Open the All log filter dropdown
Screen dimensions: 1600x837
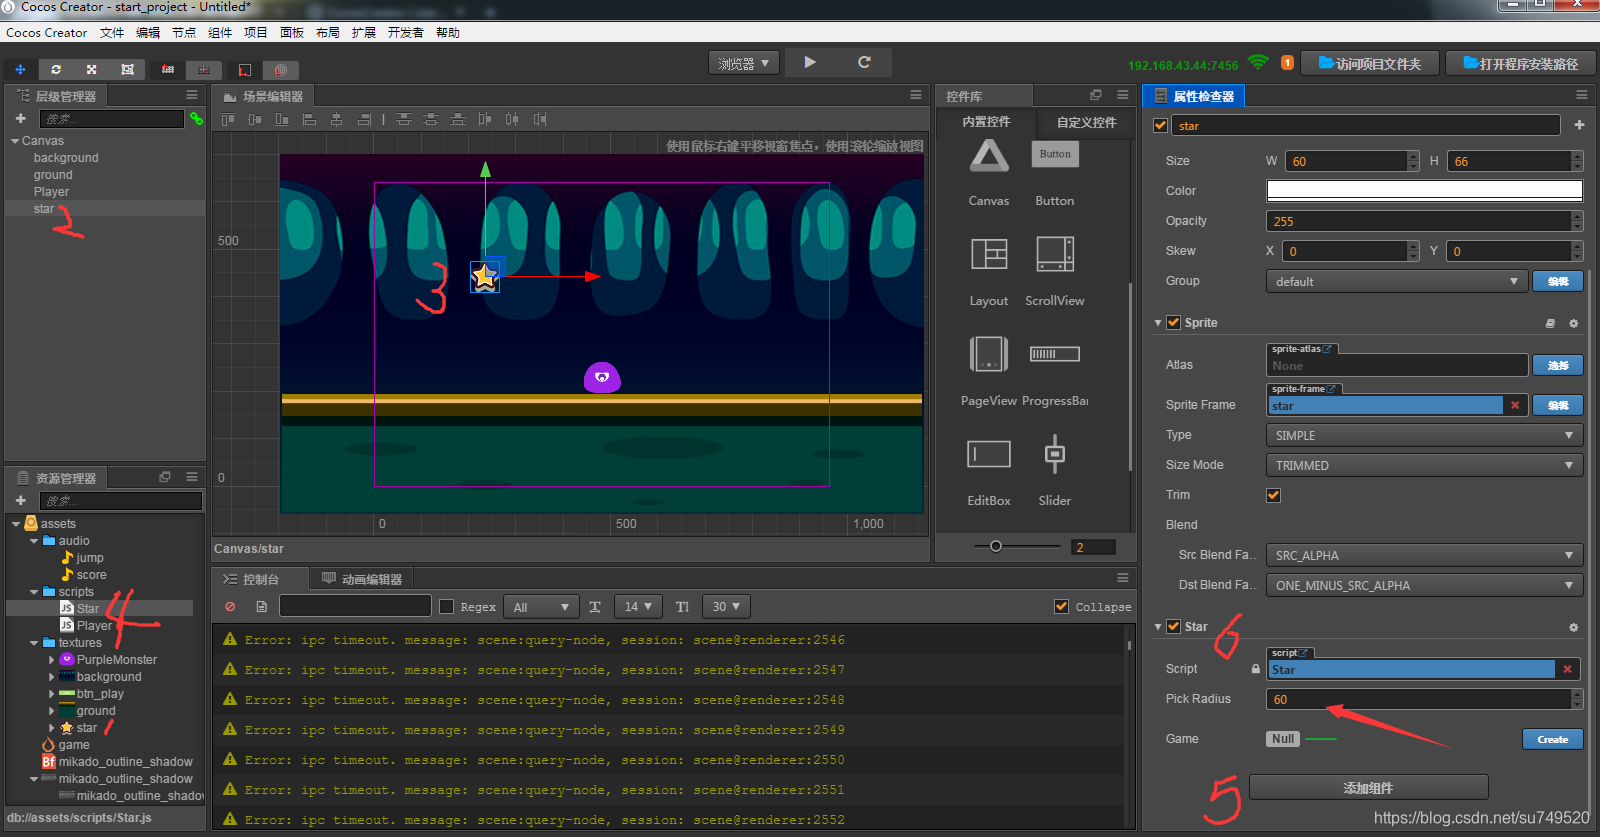(541, 607)
